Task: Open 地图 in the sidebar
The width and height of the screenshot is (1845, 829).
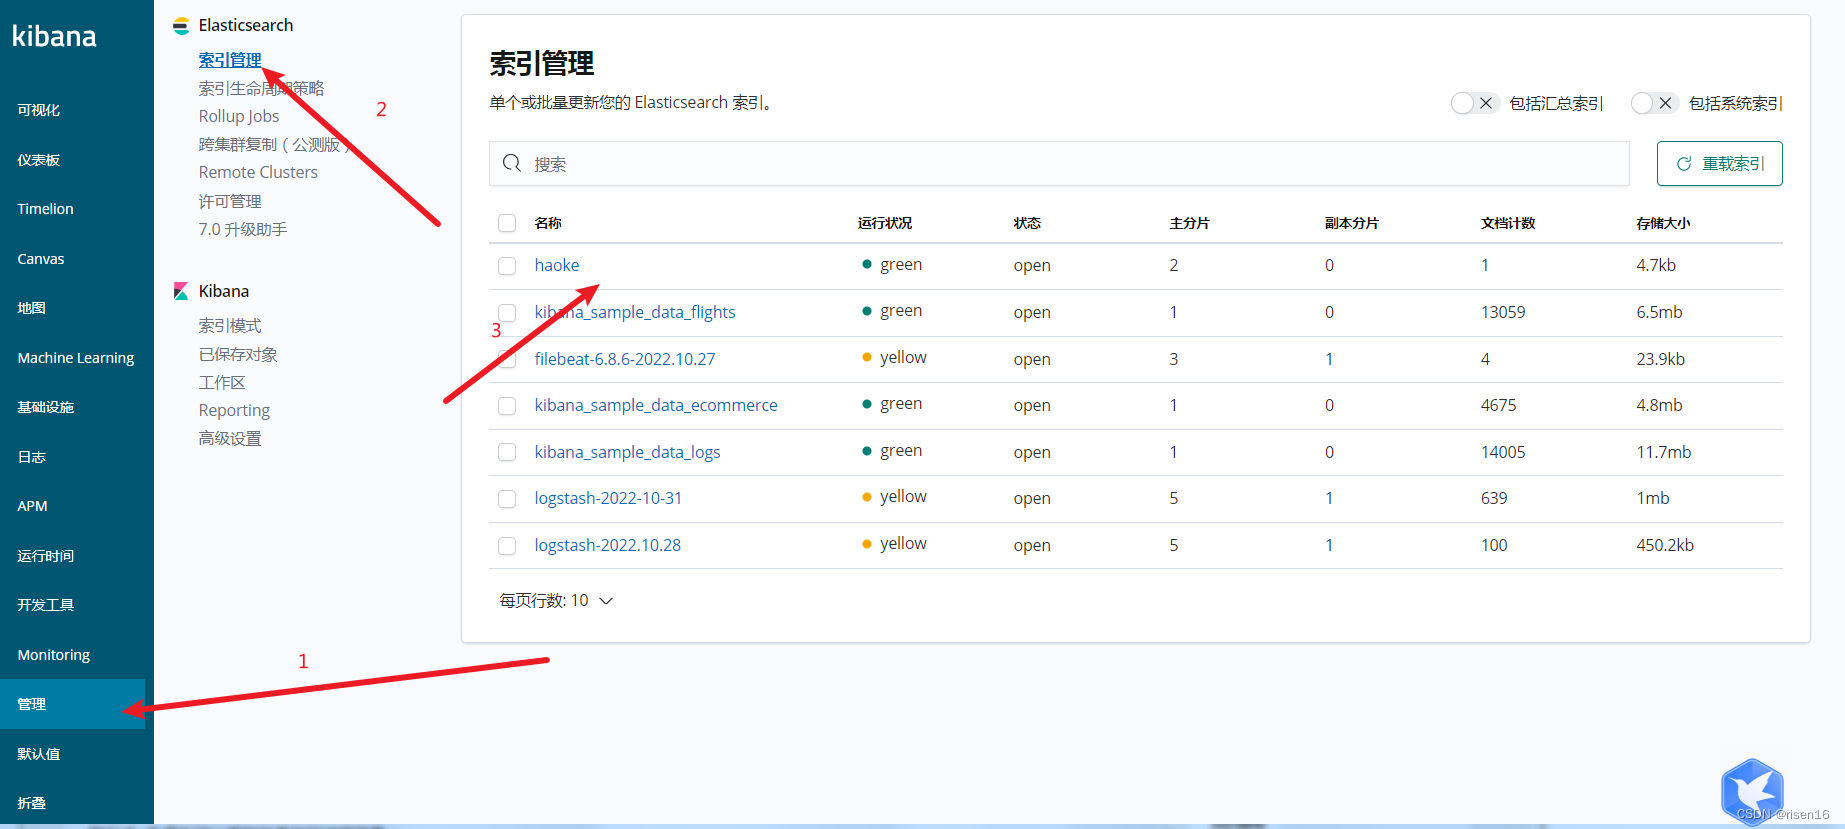Action: tap(32, 308)
